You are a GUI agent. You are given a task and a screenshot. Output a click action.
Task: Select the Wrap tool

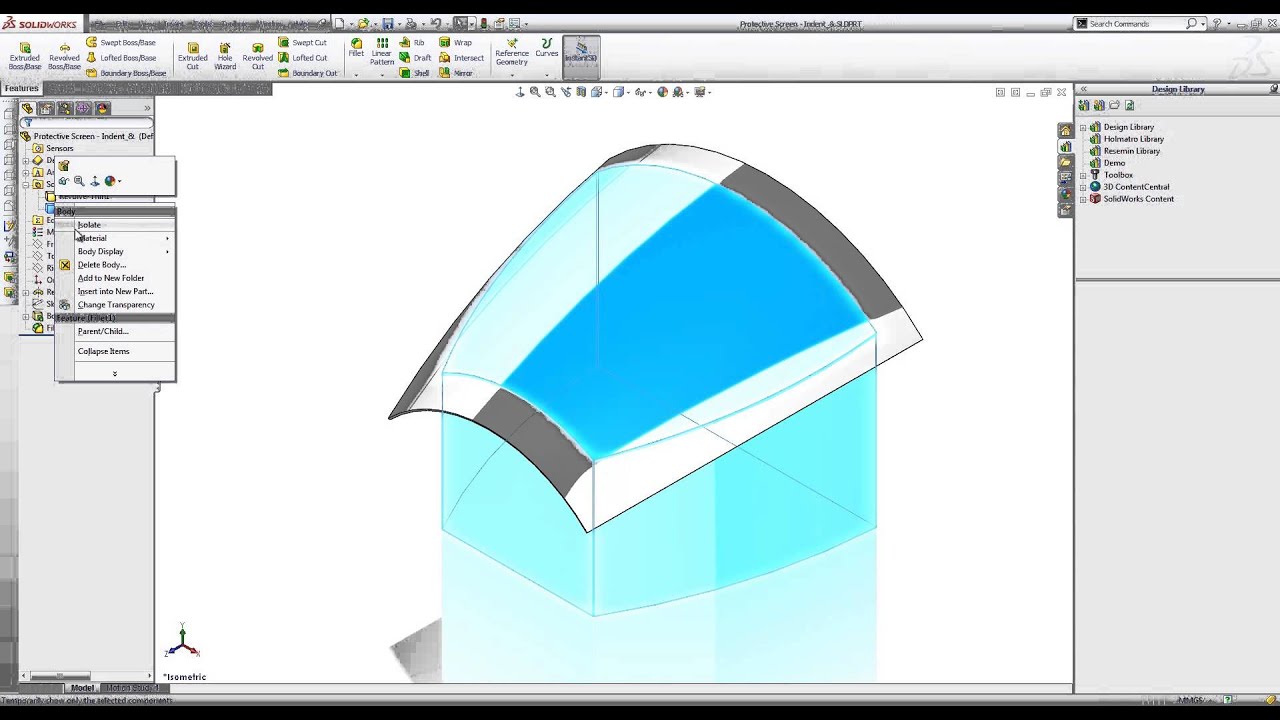[x=455, y=43]
